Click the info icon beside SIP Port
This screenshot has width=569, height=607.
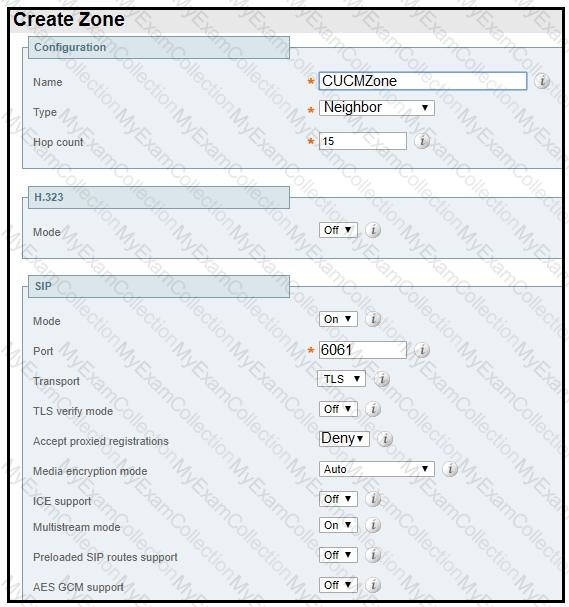(422, 350)
